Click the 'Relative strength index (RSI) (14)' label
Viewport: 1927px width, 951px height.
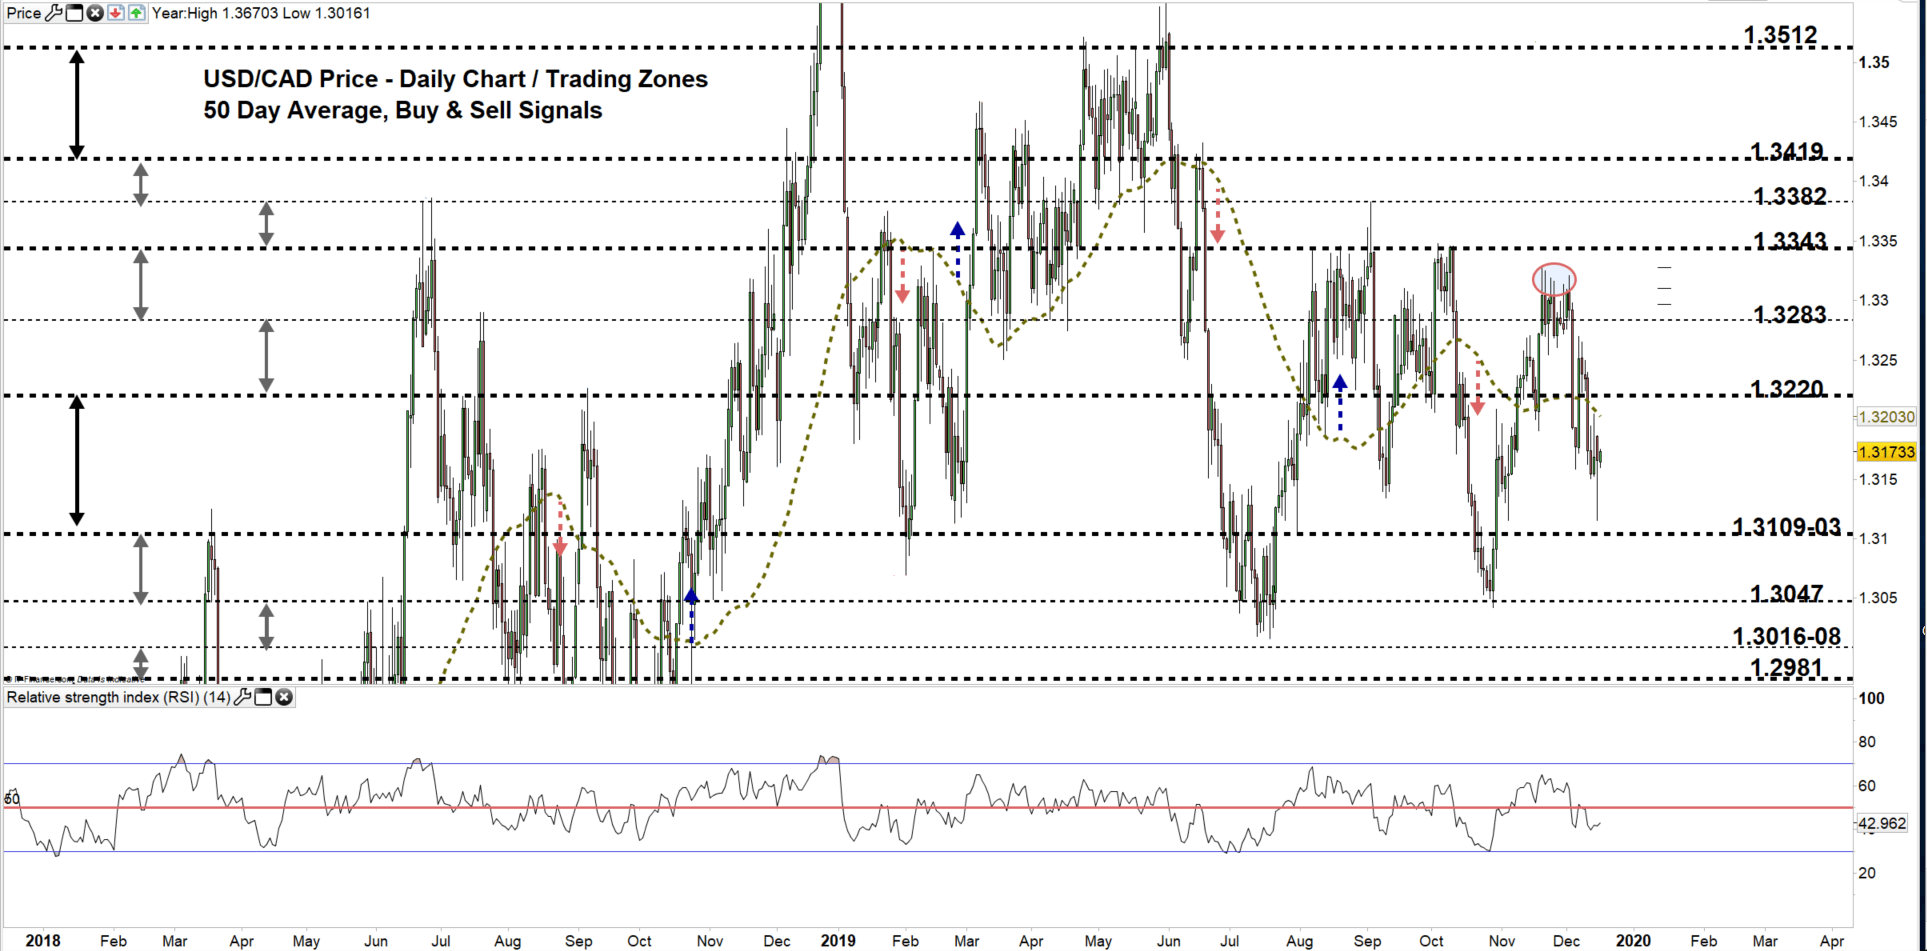pos(119,697)
